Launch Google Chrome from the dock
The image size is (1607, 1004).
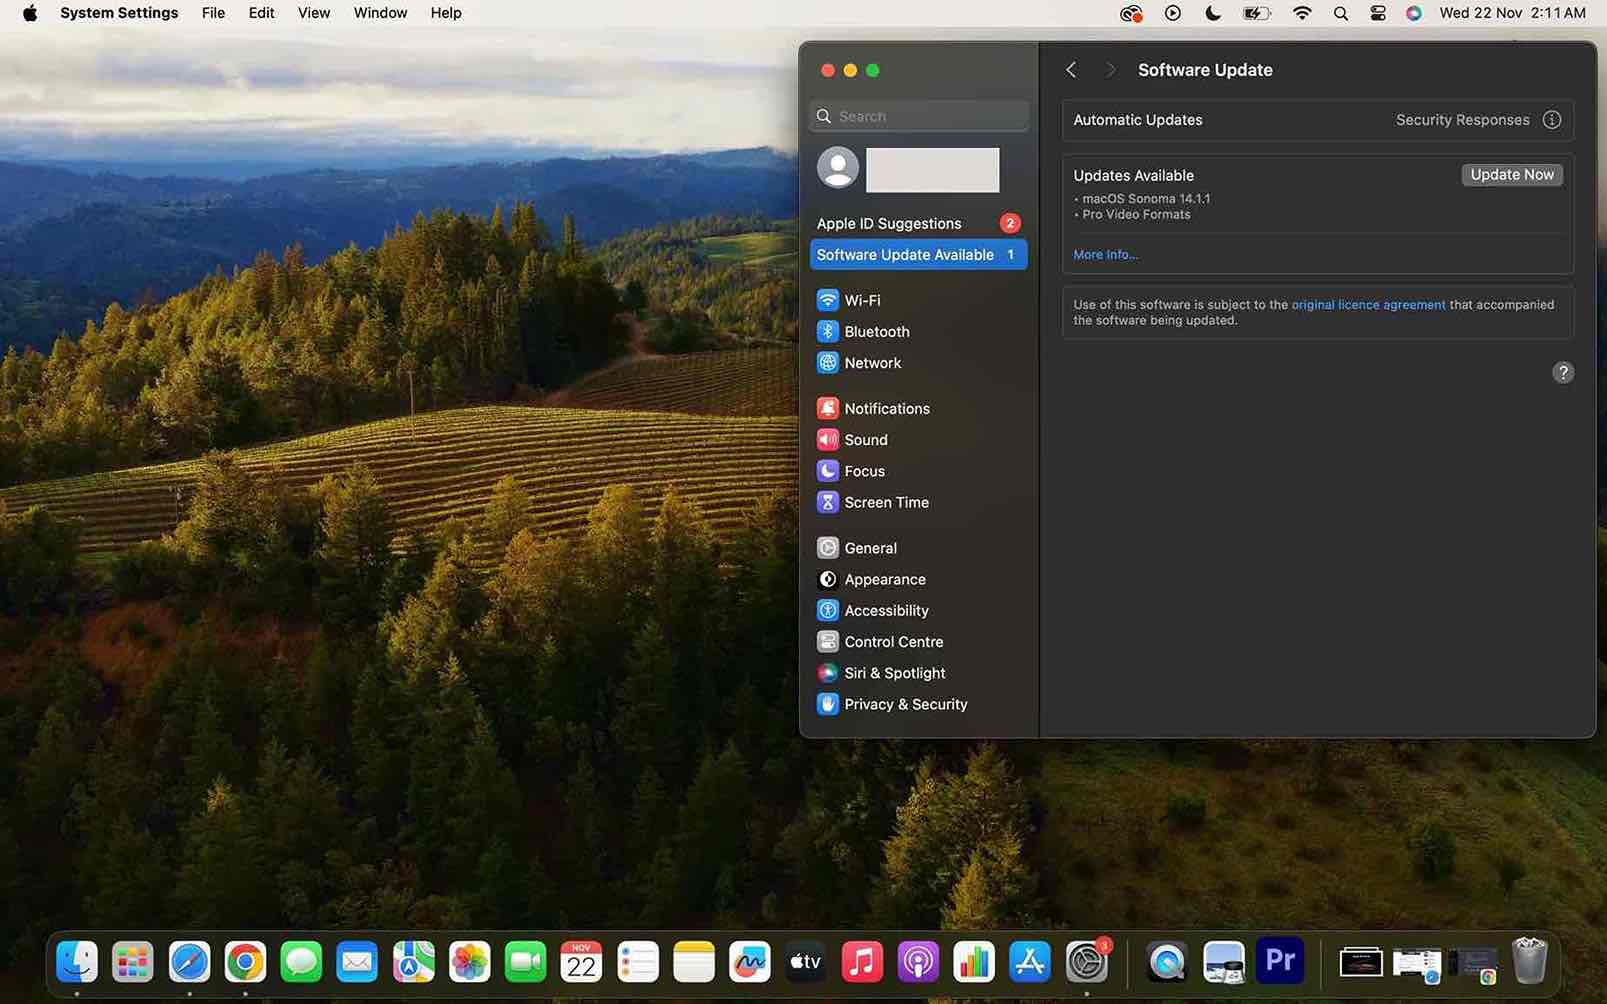tap(245, 963)
